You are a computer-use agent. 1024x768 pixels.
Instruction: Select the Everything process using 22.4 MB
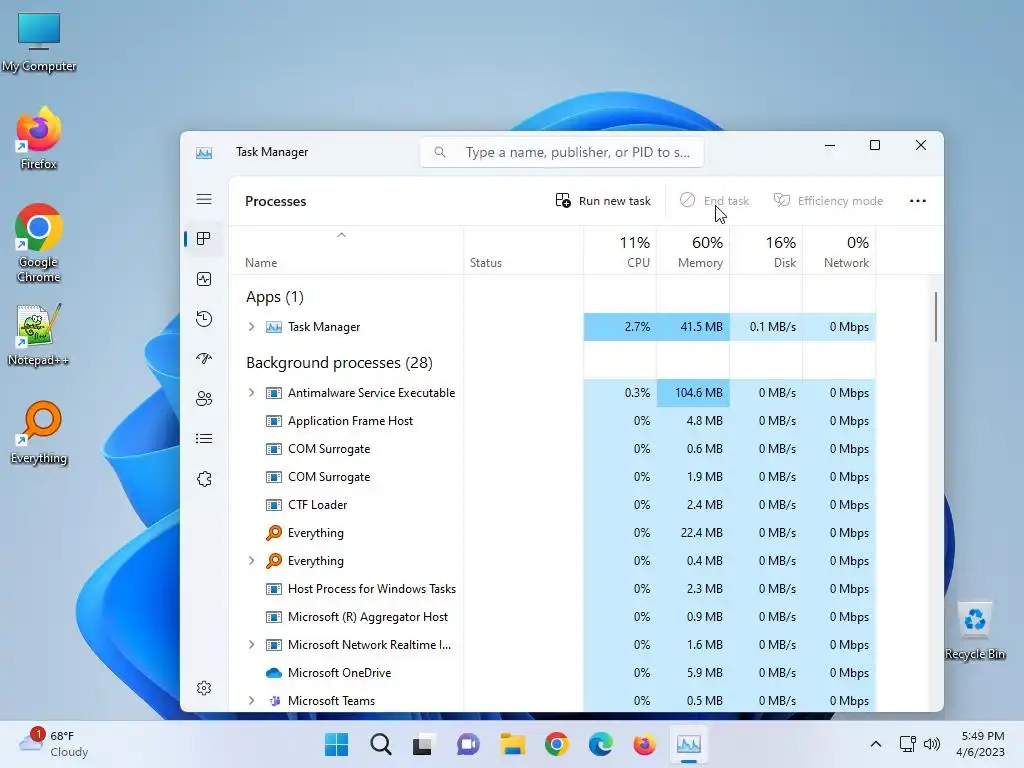click(x=552, y=533)
